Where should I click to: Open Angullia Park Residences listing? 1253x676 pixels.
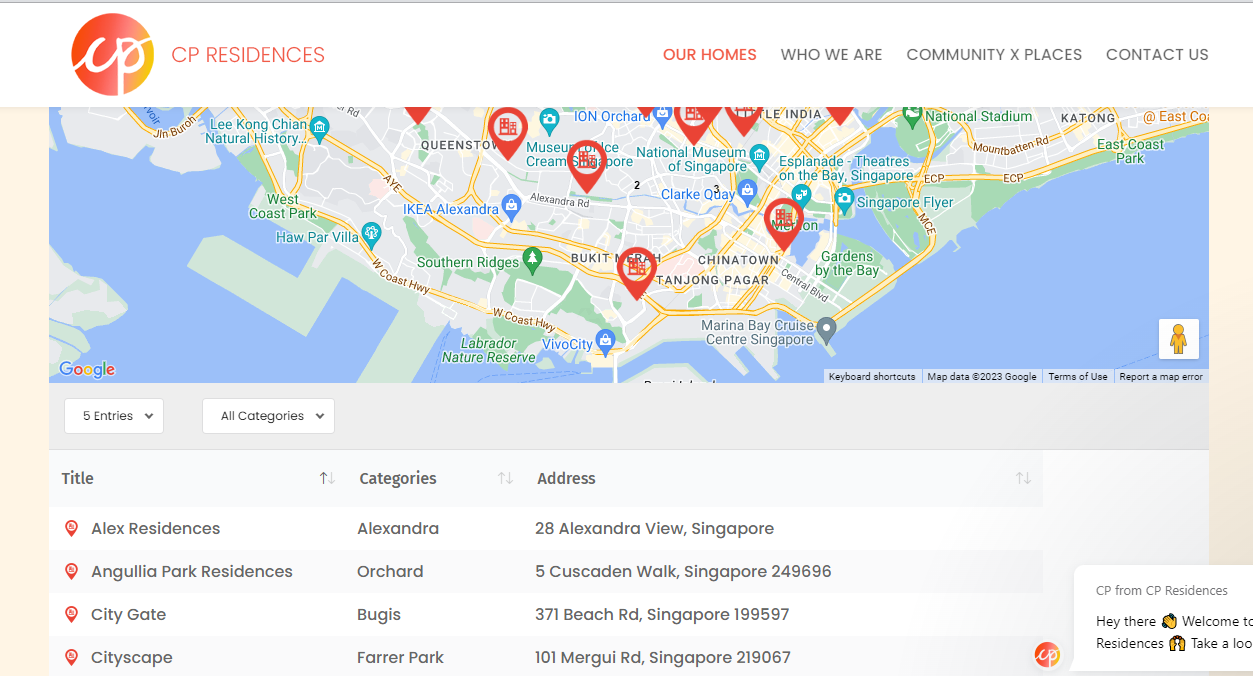coord(192,571)
